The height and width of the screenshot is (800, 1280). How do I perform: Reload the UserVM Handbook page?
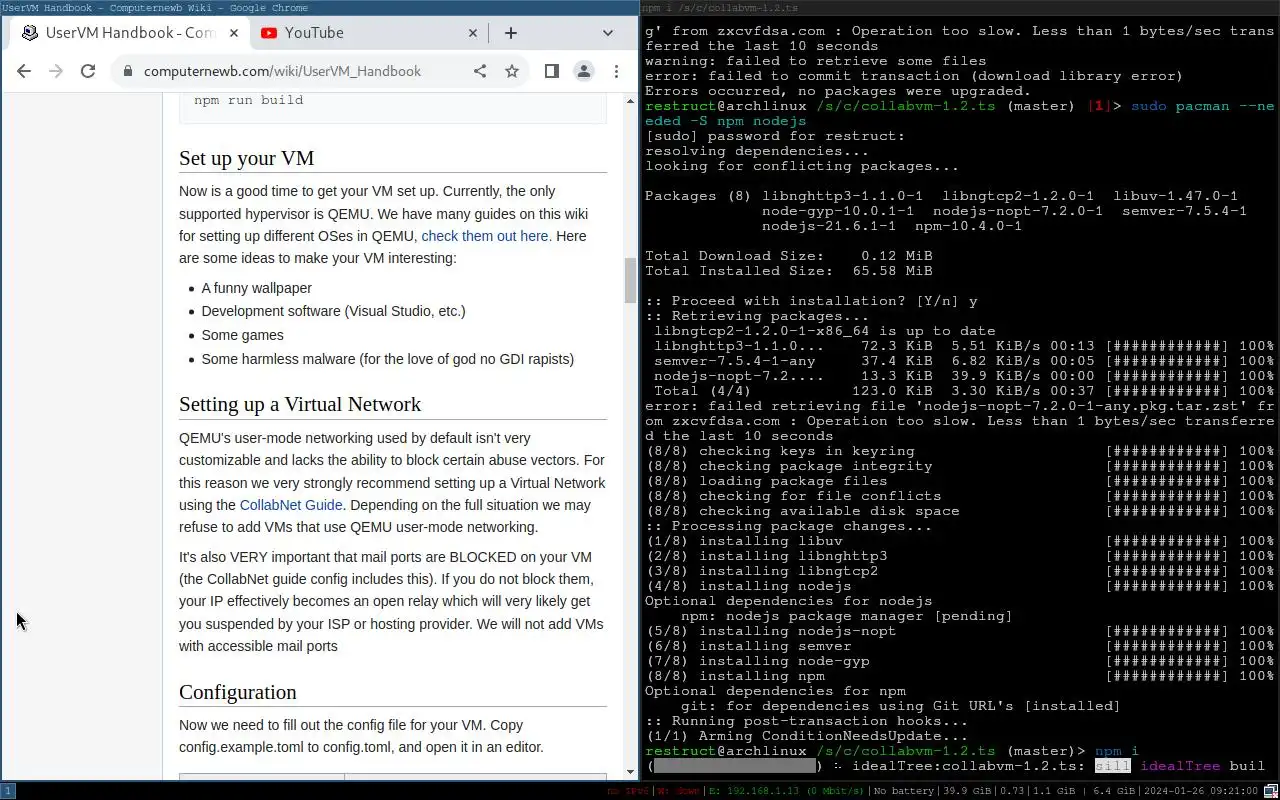(88, 71)
